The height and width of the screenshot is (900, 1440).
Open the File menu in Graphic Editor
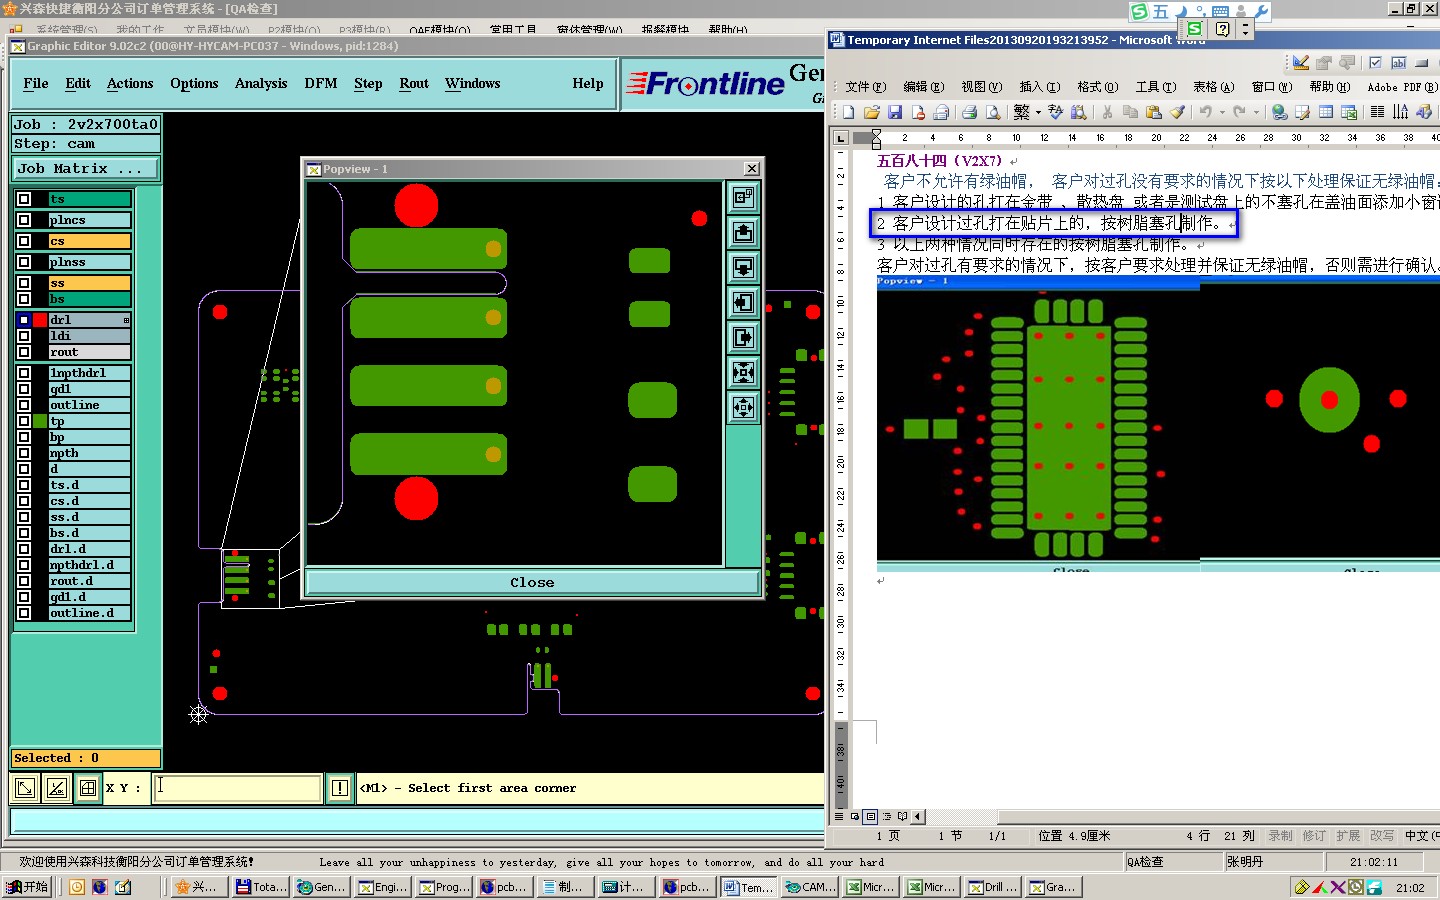coord(36,84)
